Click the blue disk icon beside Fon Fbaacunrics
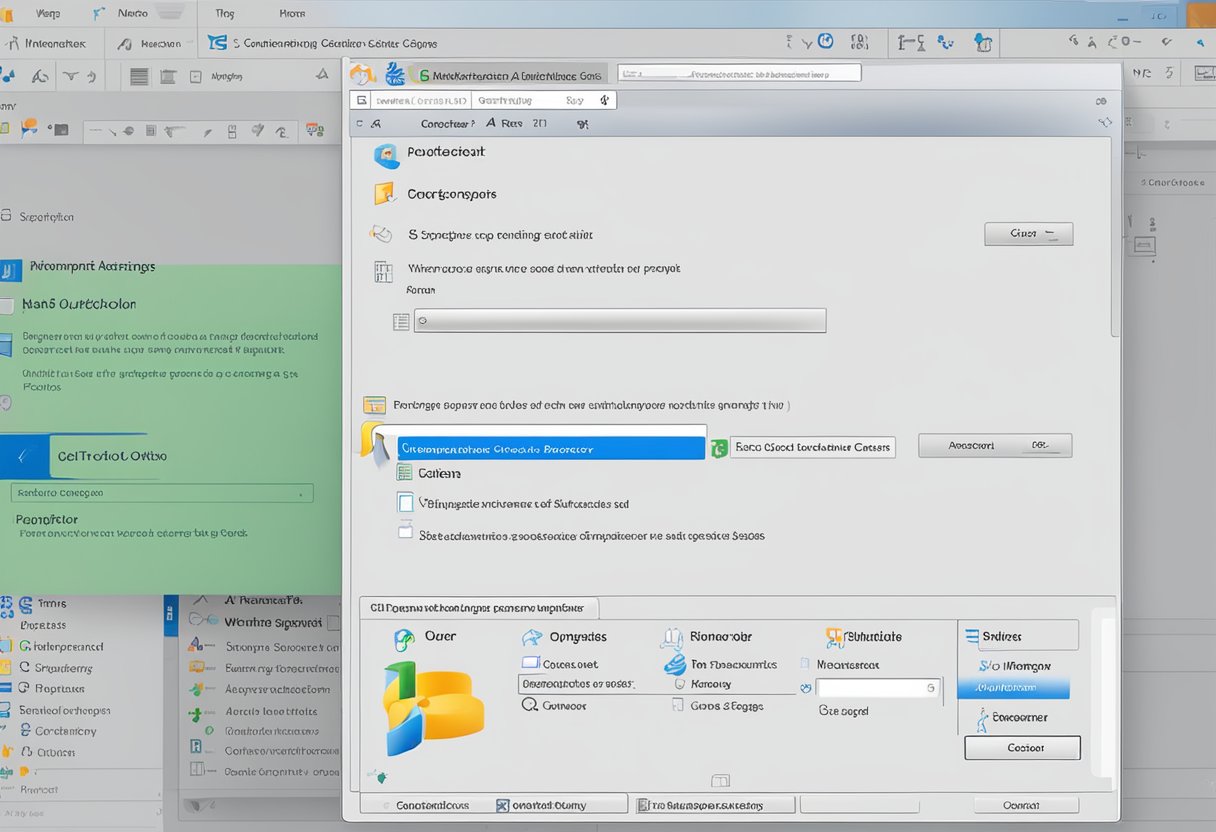This screenshot has width=1216, height=832. click(x=675, y=665)
